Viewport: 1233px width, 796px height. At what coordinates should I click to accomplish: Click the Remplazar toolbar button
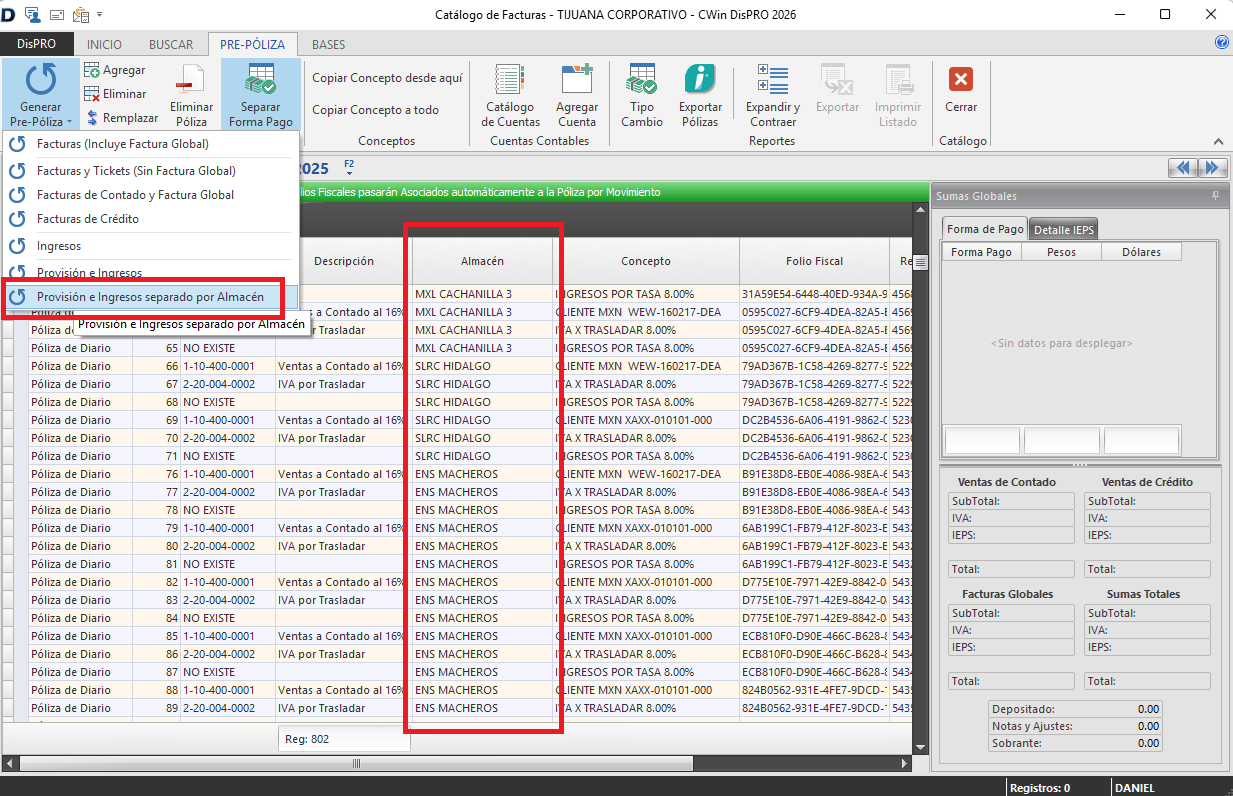coord(118,118)
